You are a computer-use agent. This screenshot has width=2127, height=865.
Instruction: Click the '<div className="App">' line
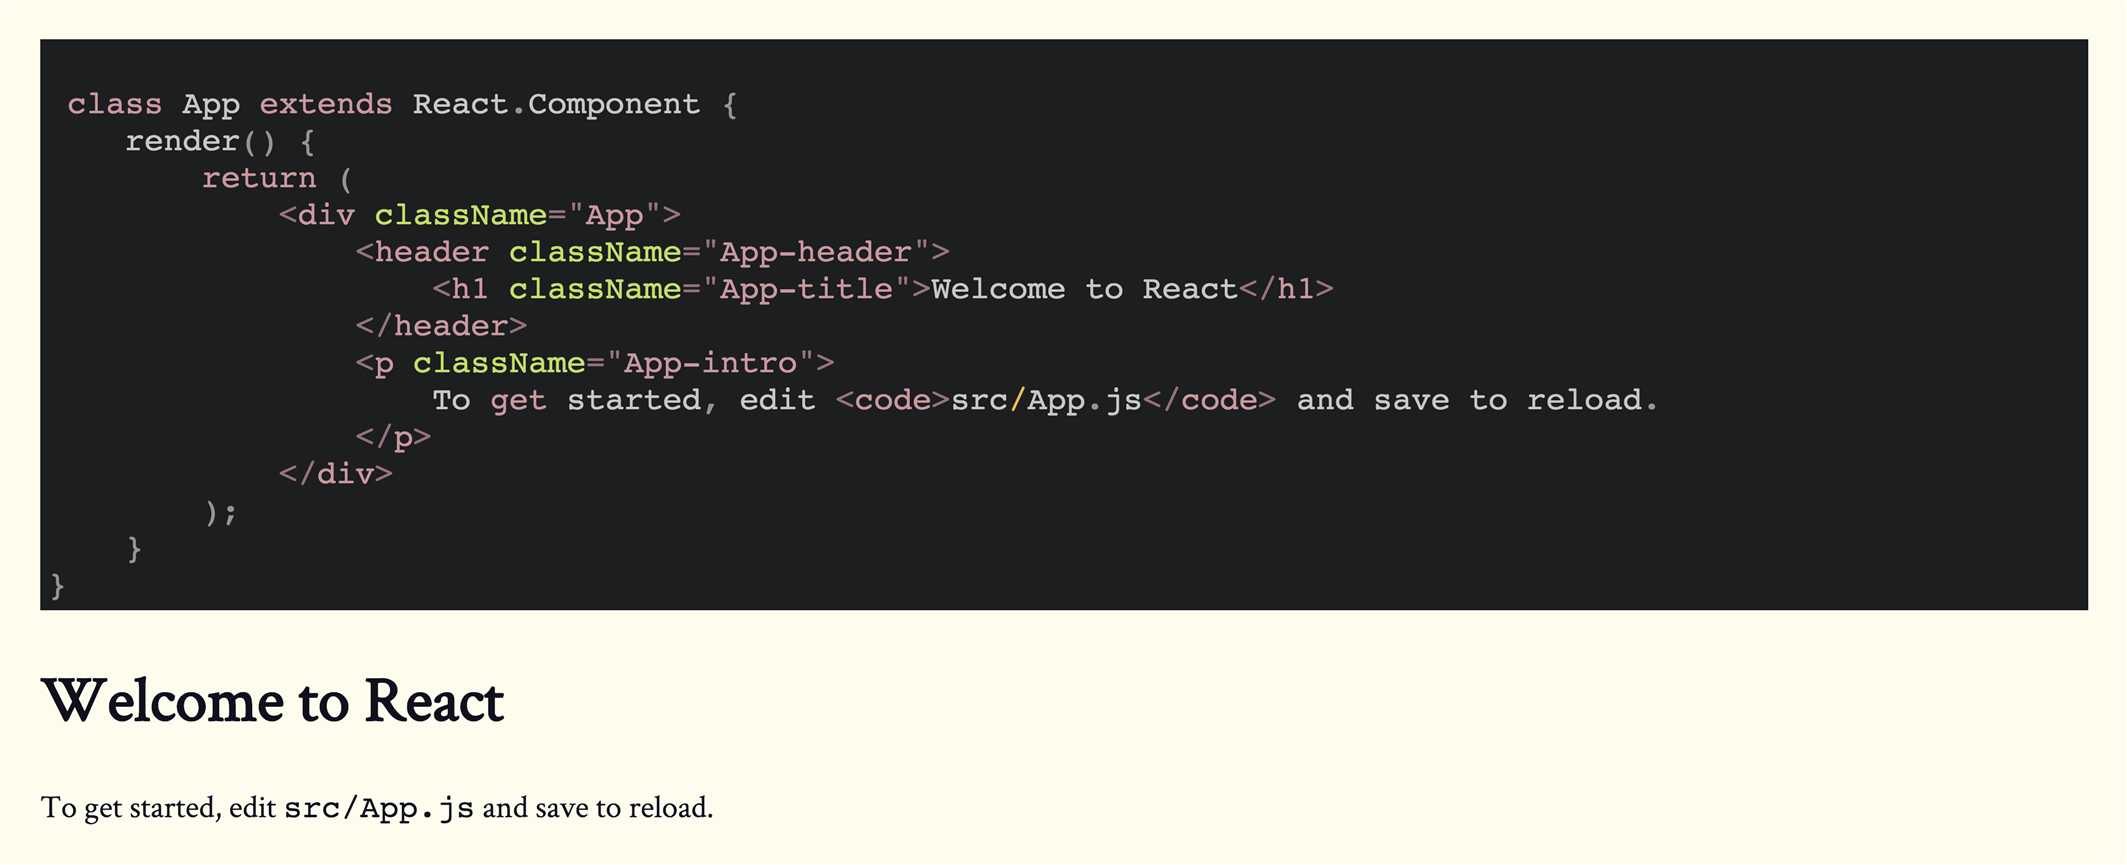[480, 215]
